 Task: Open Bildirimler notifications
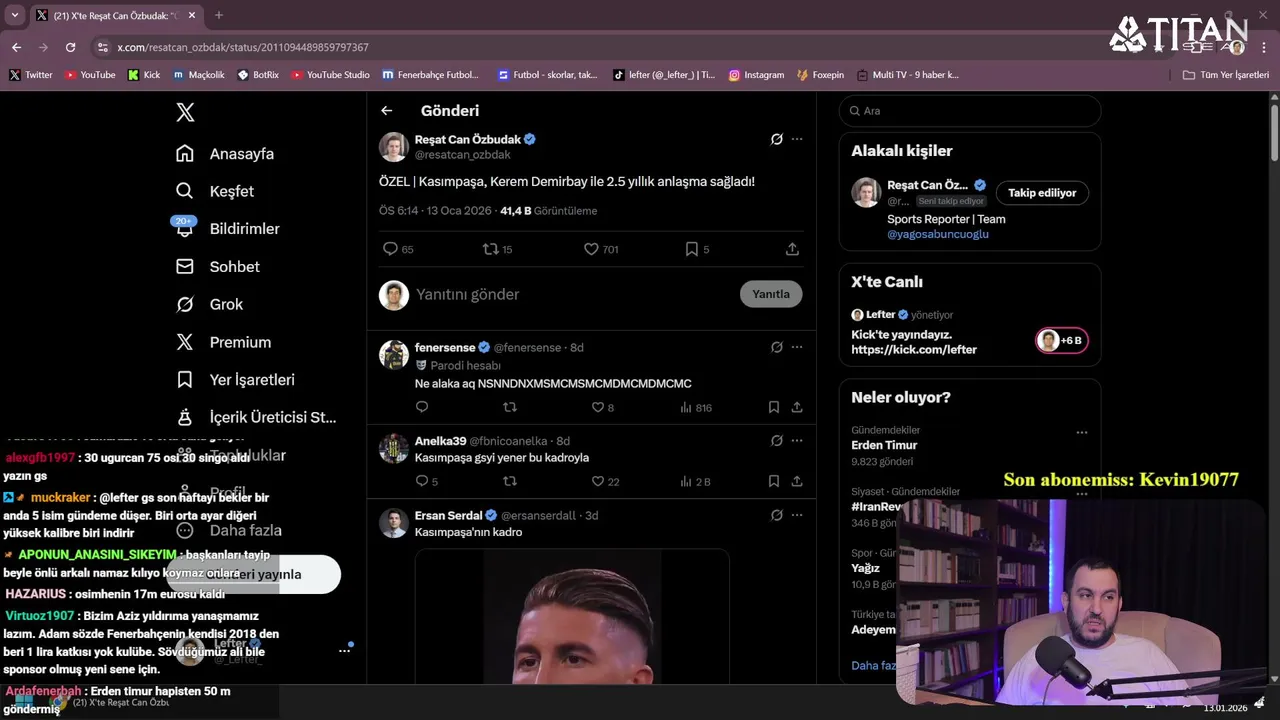pos(227,229)
